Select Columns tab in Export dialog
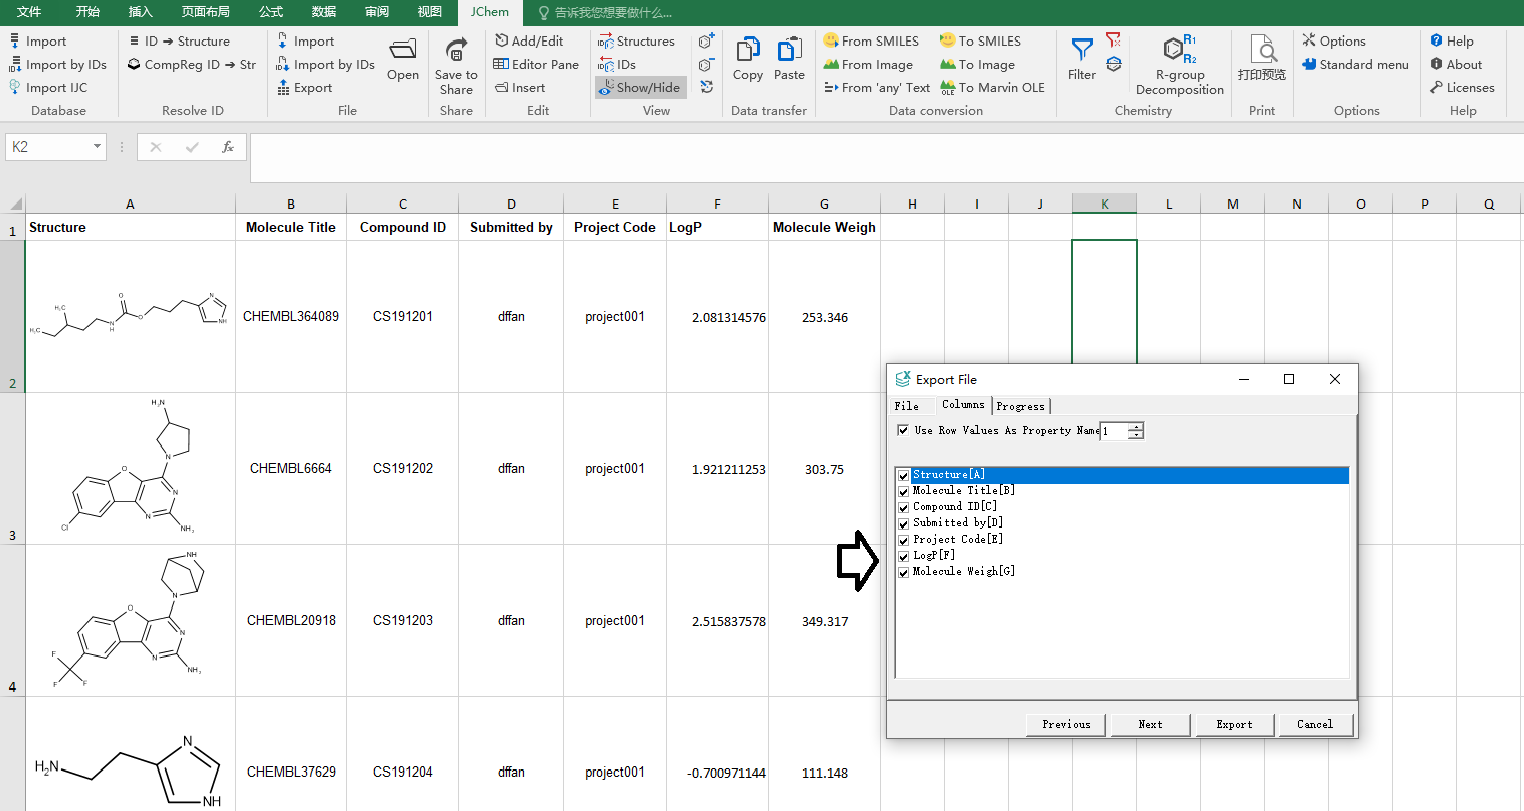The image size is (1524, 811). tap(963, 404)
